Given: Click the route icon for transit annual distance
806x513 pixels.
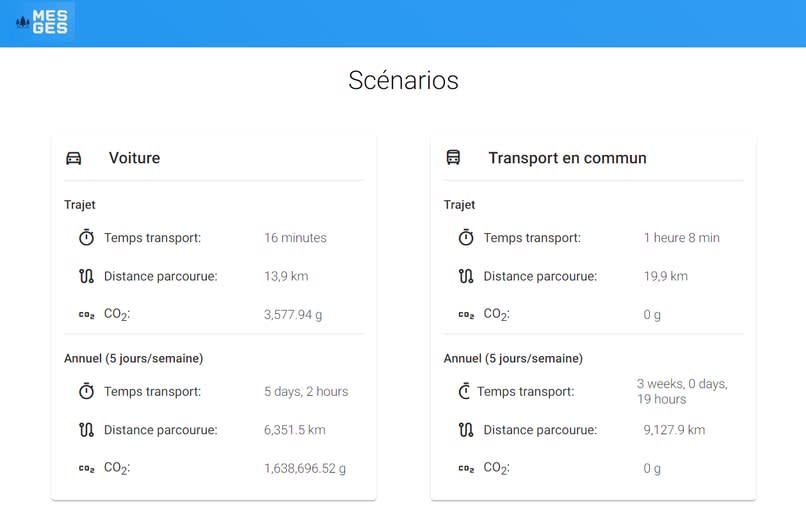Looking at the screenshot, I should 466,430.
